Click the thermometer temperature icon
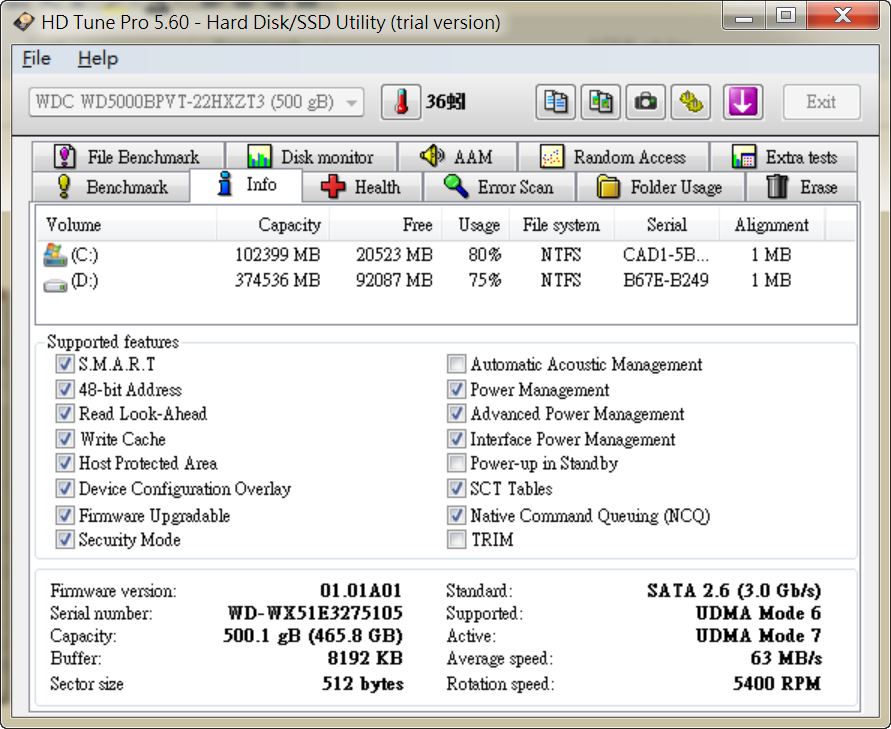 (401, 102)
